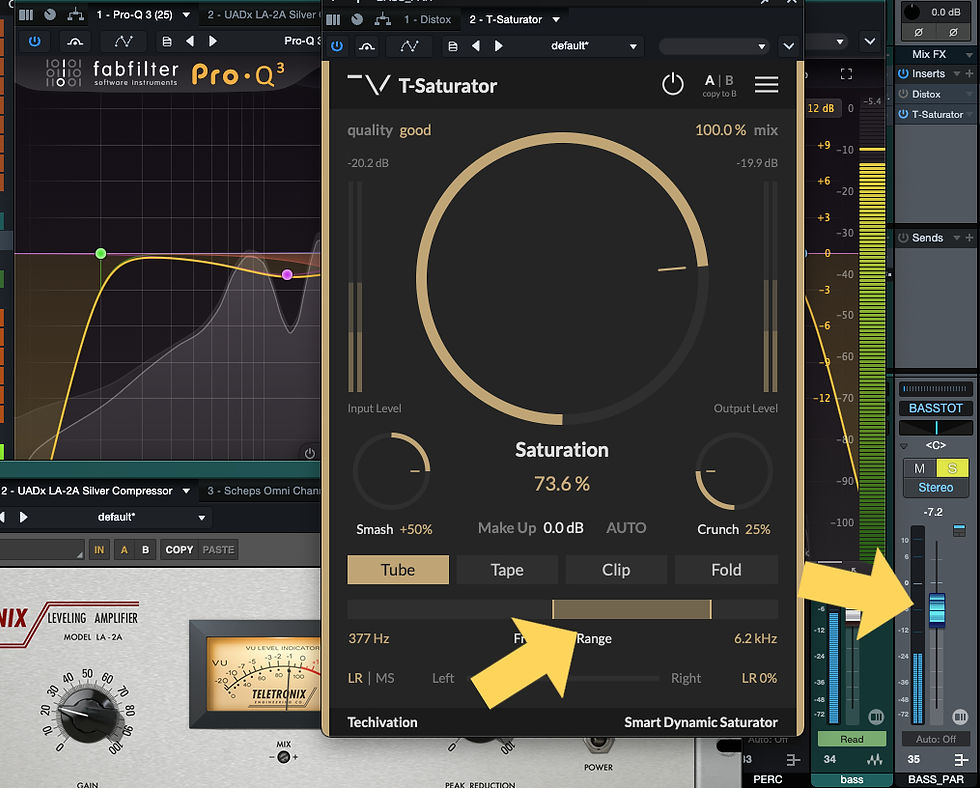Adjust 100.0 % mix value
This screenshot has height=788, width=980.
(720, 130)
